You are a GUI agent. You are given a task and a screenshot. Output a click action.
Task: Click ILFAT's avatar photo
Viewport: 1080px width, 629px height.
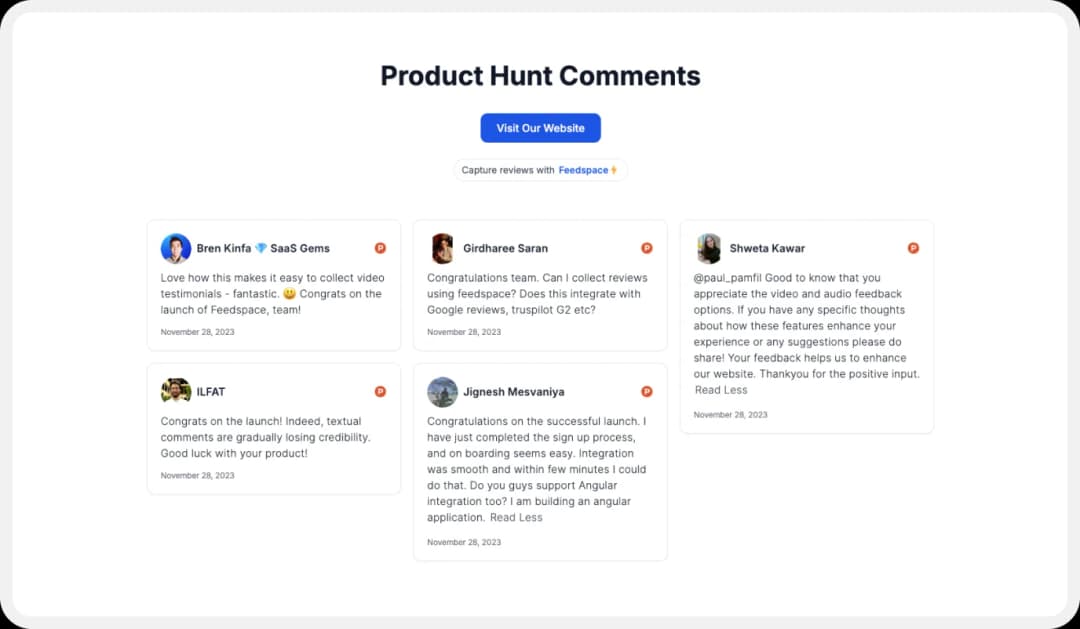click(176, 391)
